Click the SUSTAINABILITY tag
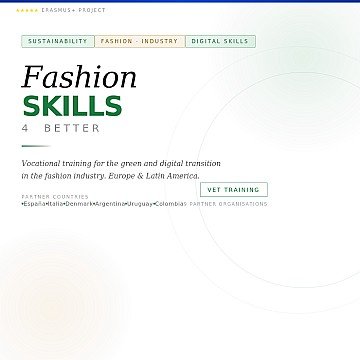This screenshot has height=360, width=360. 58,41
